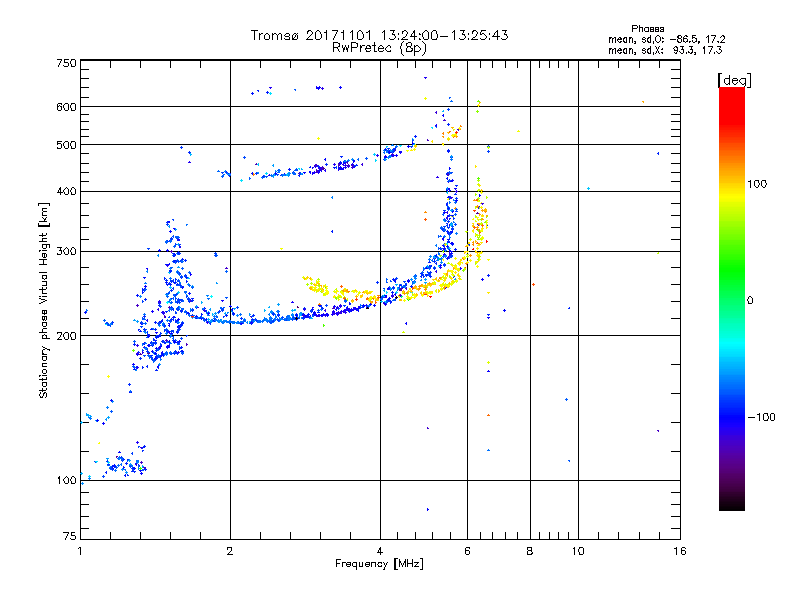Click the black bottom of the colorbar
Image resolution: width=800 pixels, height=600 pixels.
pos(732,503)
